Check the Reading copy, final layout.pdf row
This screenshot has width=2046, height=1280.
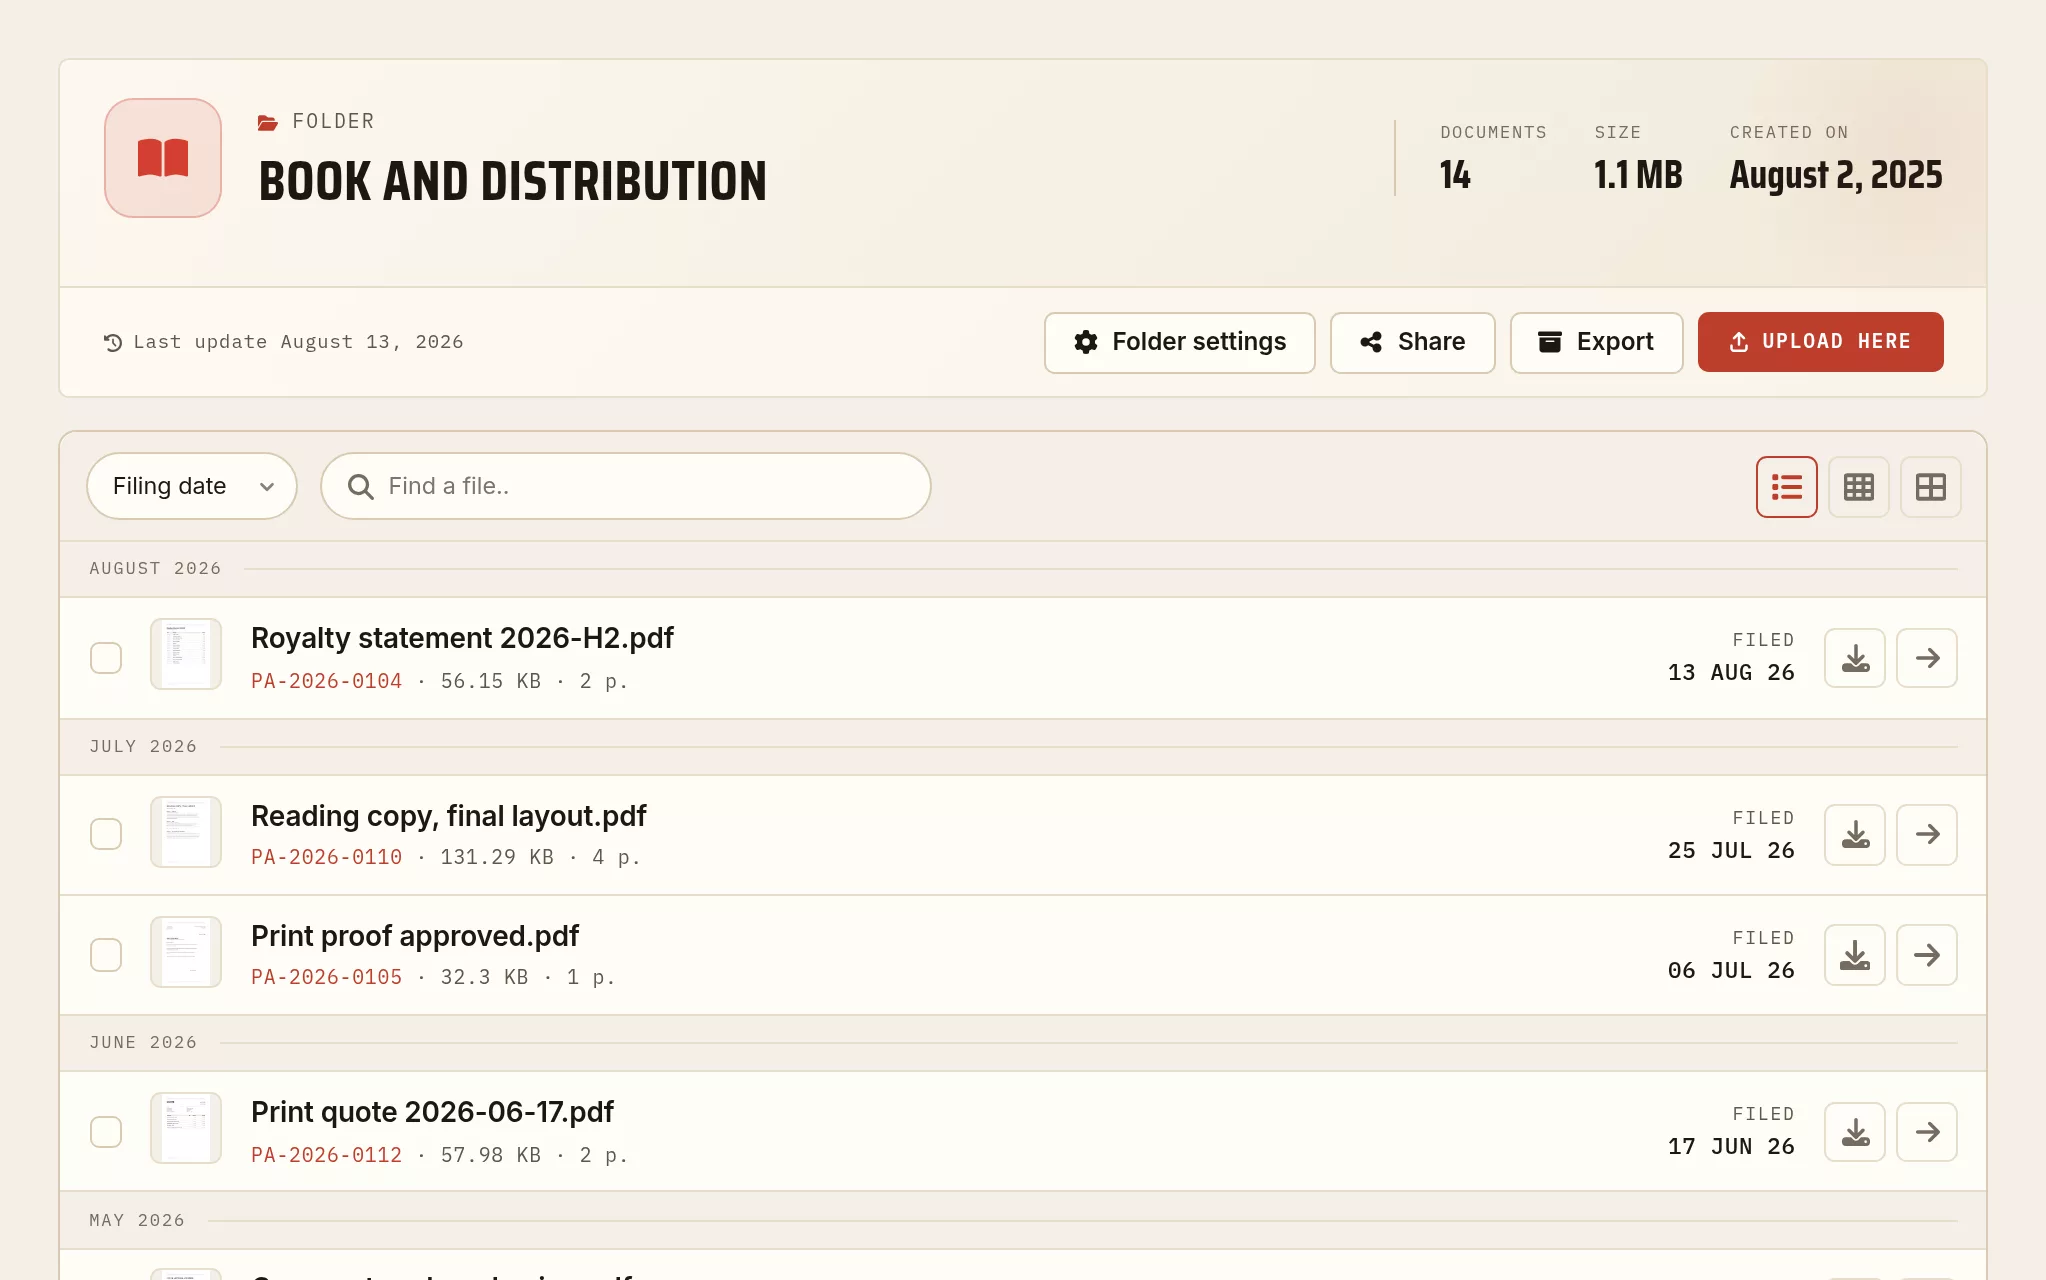click(x=106, y=834)
